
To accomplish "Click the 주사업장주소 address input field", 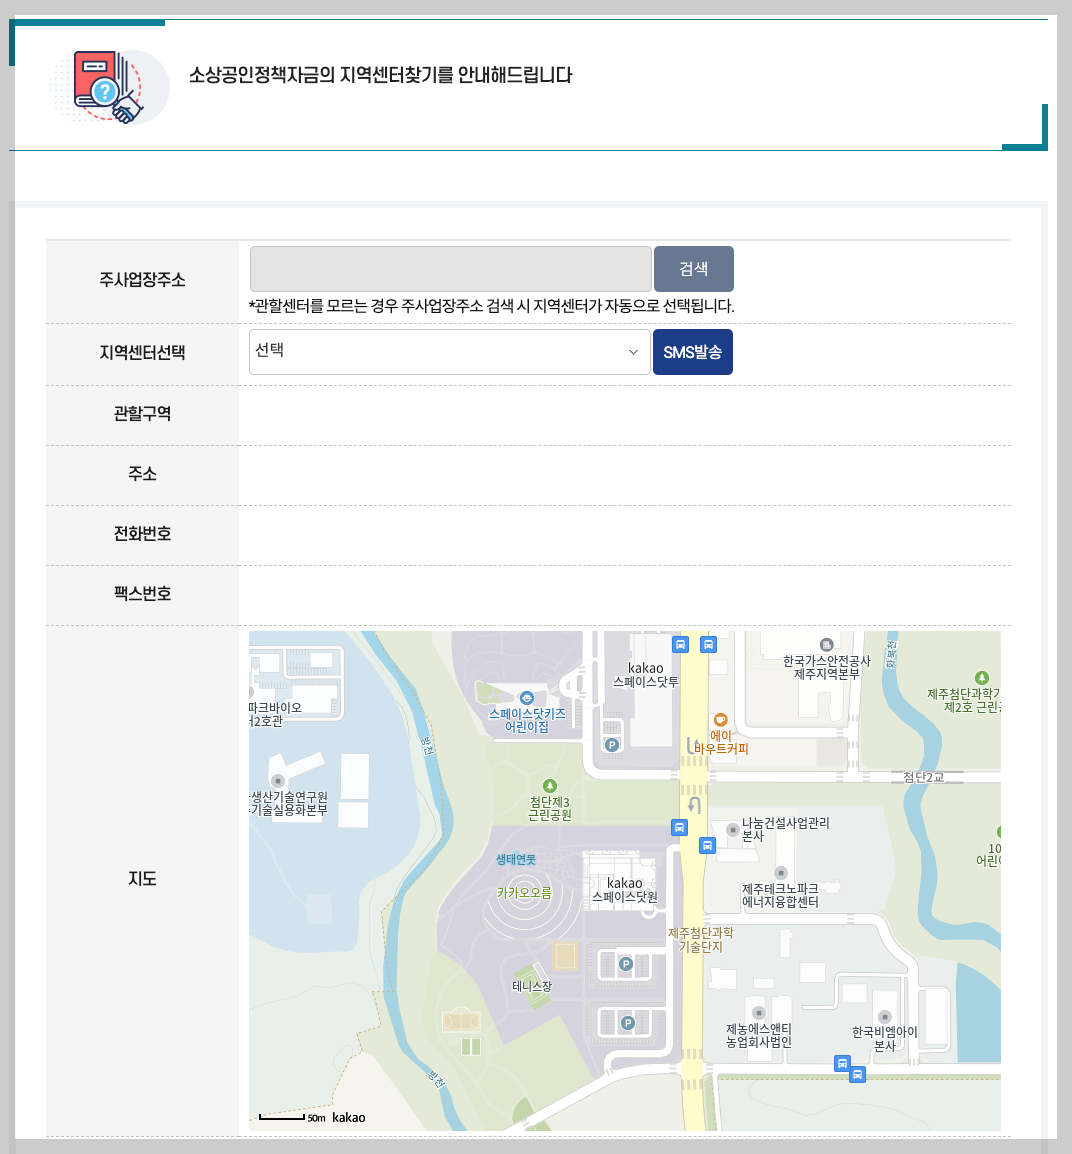I will (x=450, y=268).
